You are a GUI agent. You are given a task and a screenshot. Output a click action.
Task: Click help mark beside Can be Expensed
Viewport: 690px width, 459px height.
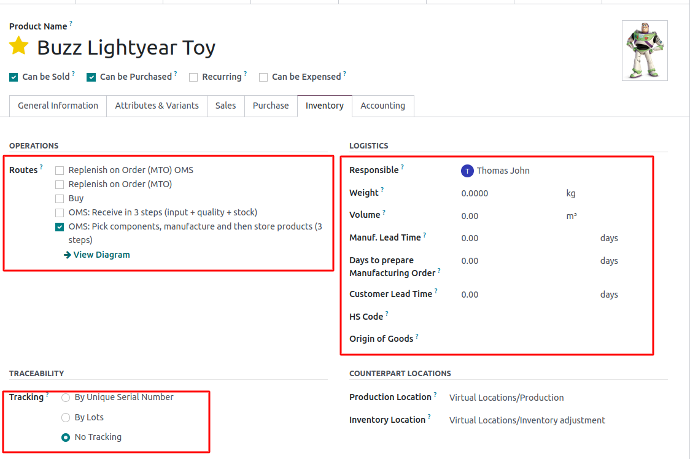point(345,74)
